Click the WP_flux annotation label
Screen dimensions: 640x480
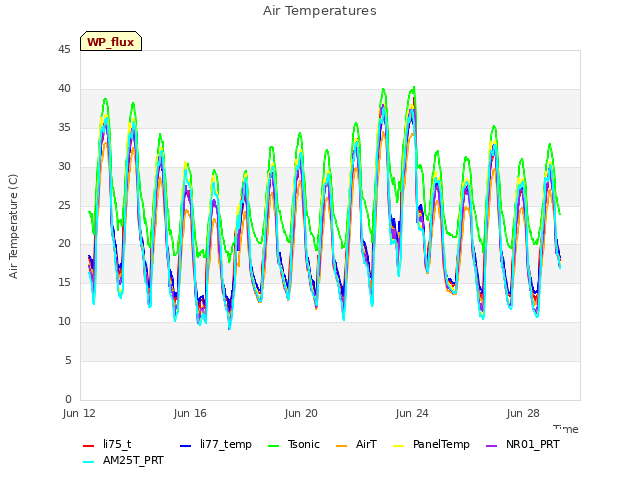[111, 41]
